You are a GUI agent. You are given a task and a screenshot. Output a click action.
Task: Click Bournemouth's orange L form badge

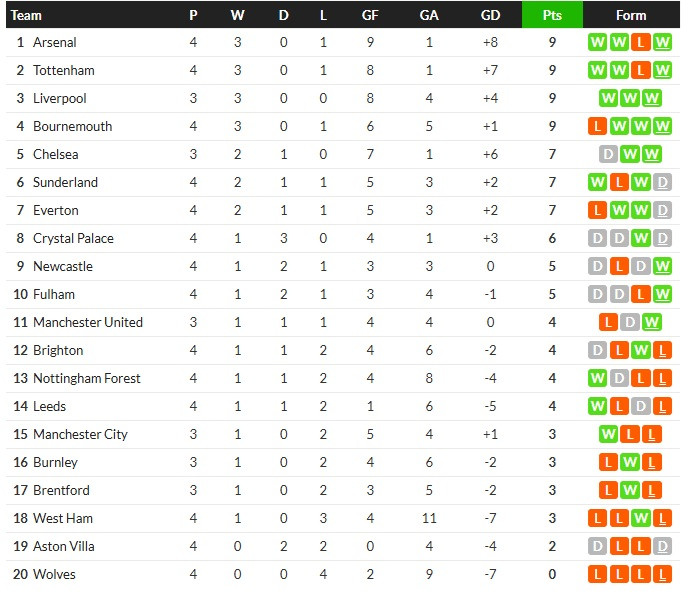[597, 126]
